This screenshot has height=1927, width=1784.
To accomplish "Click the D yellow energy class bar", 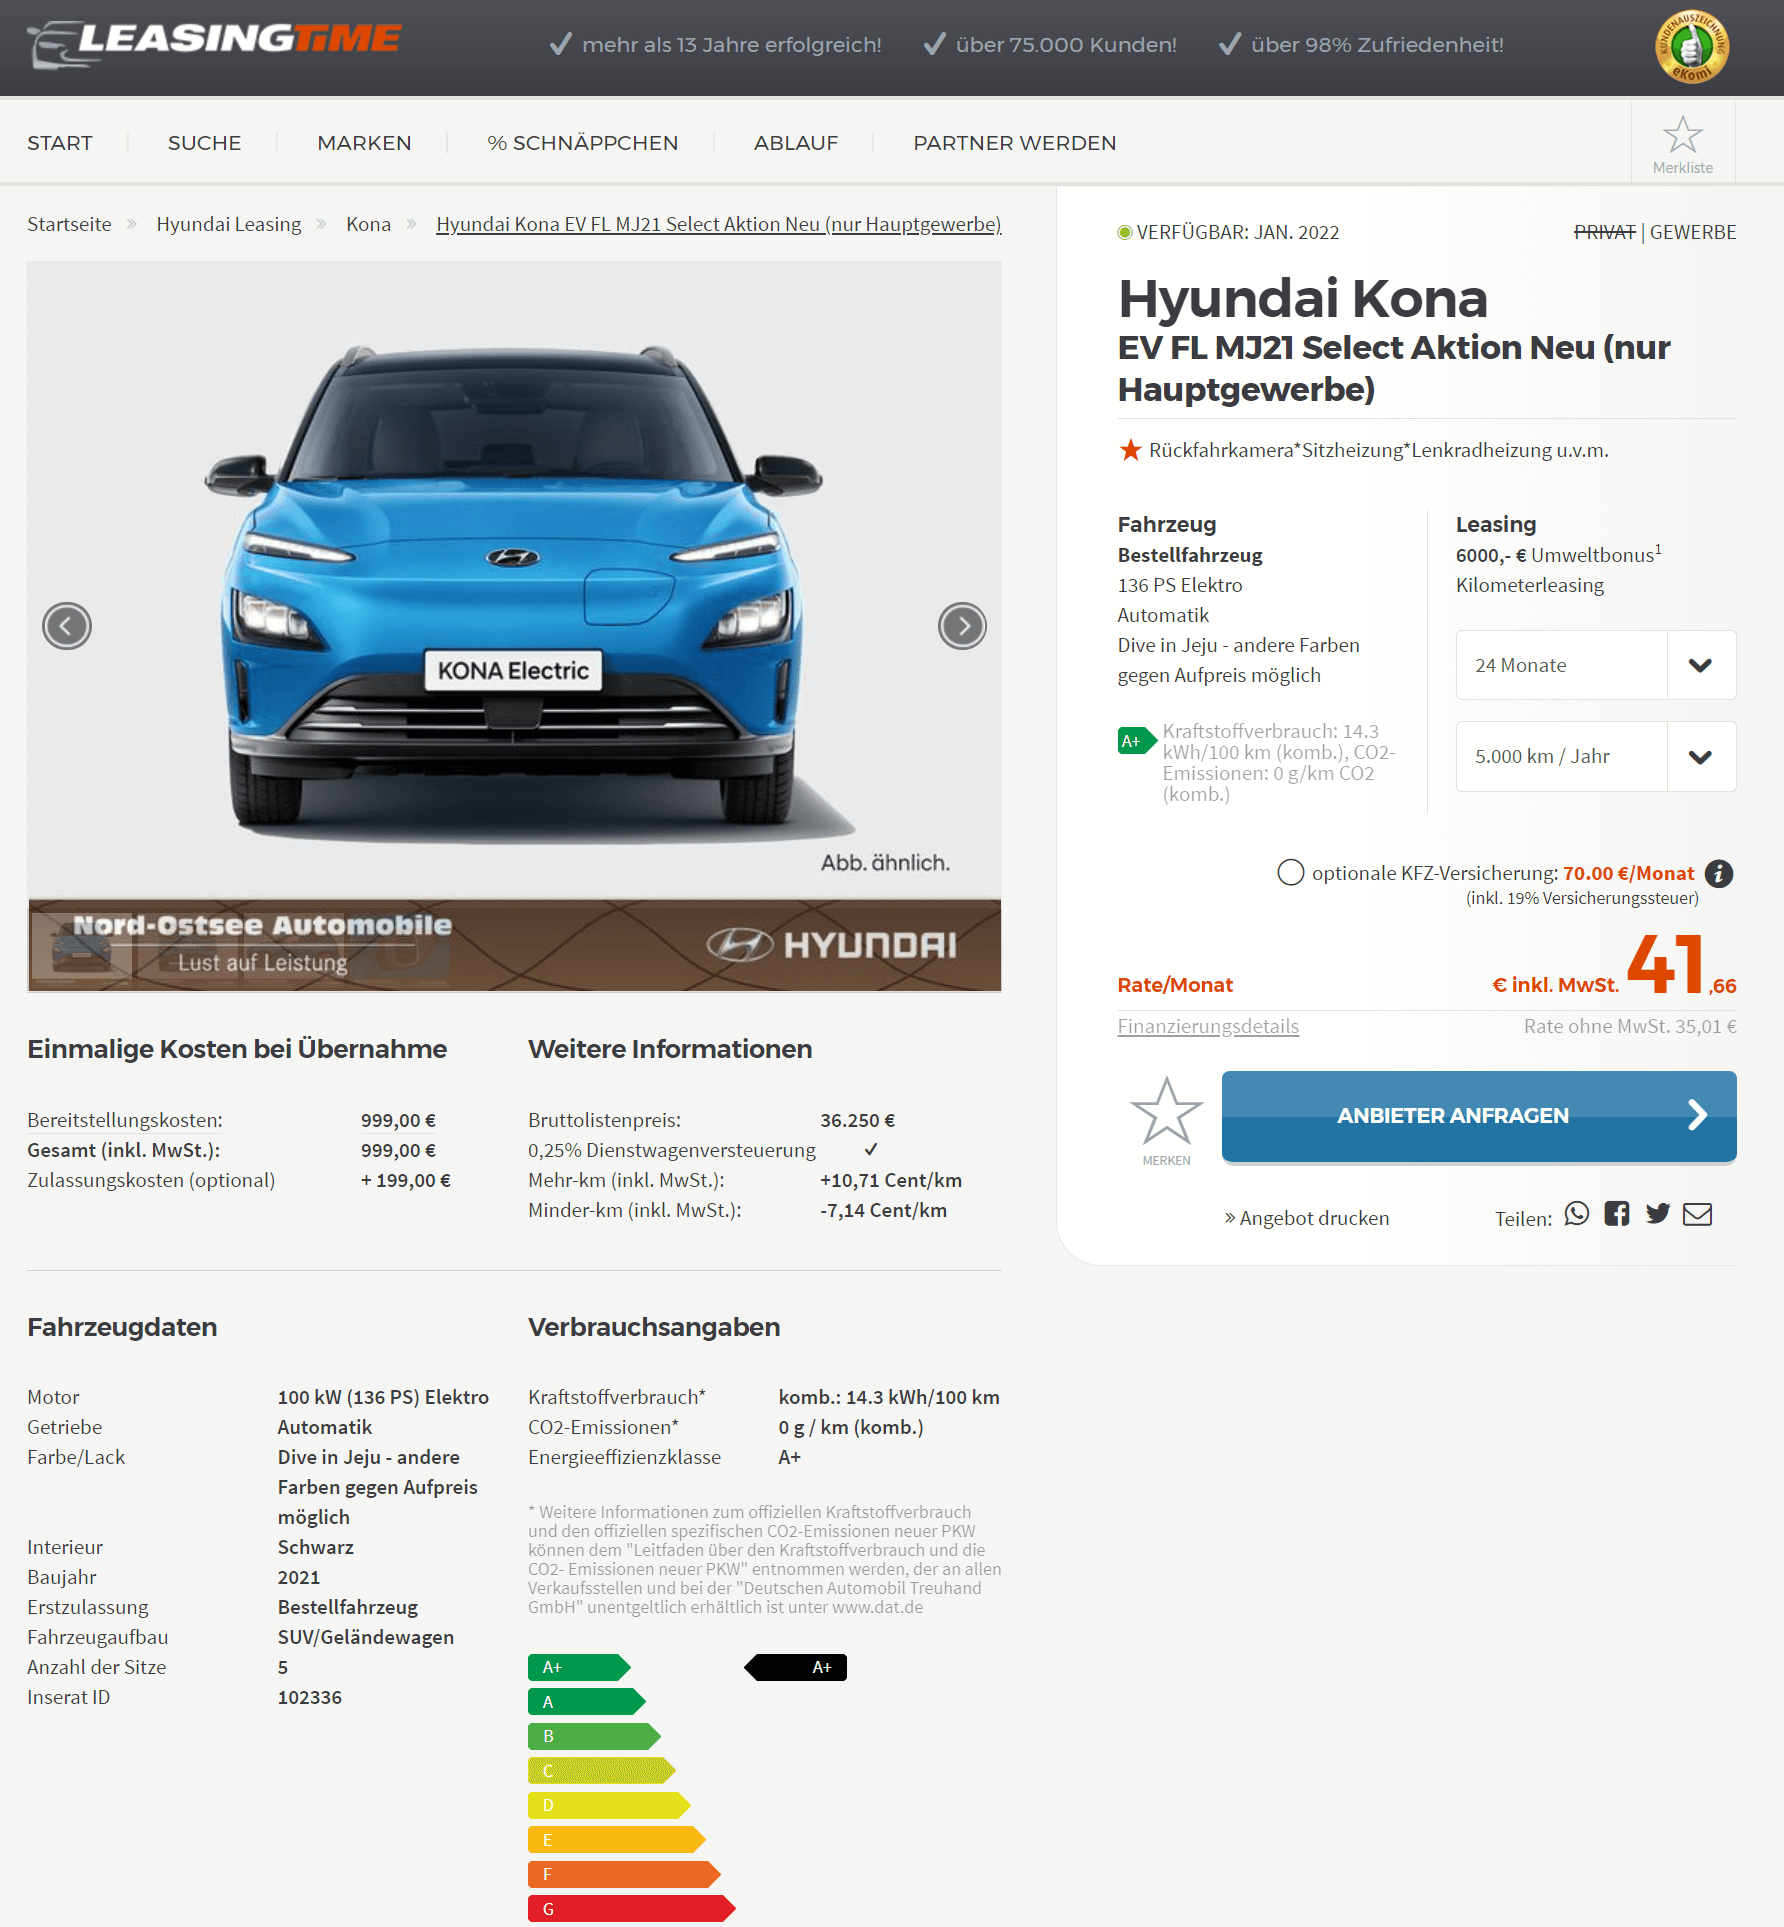I will click(x=609, y=1805).
